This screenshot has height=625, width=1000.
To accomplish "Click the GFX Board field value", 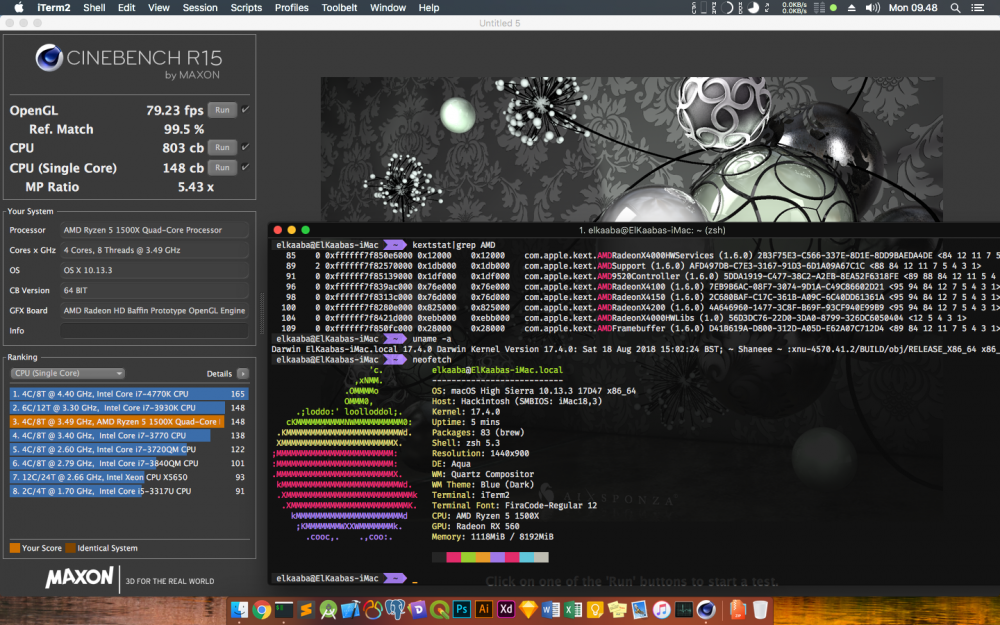I will pyautogui.click(x=154, y=311).
